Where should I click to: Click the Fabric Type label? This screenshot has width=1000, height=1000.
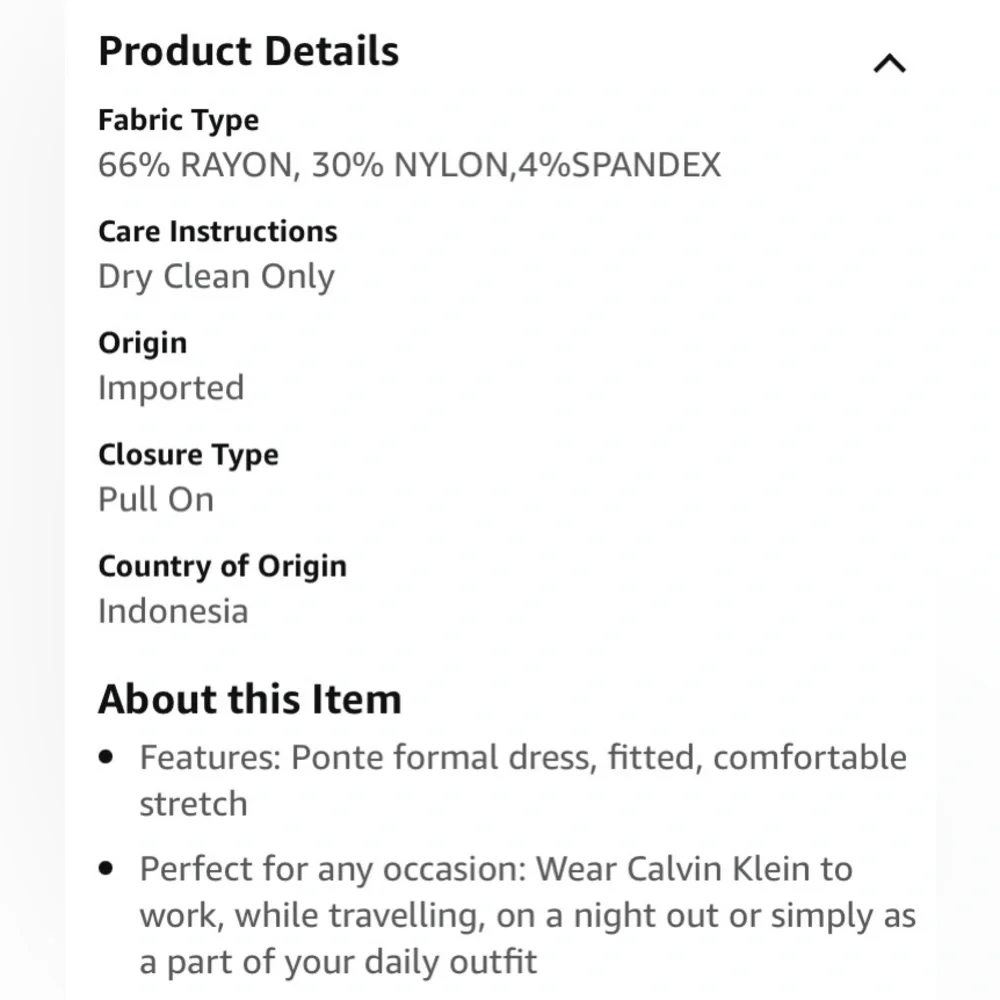pos(178,121)
